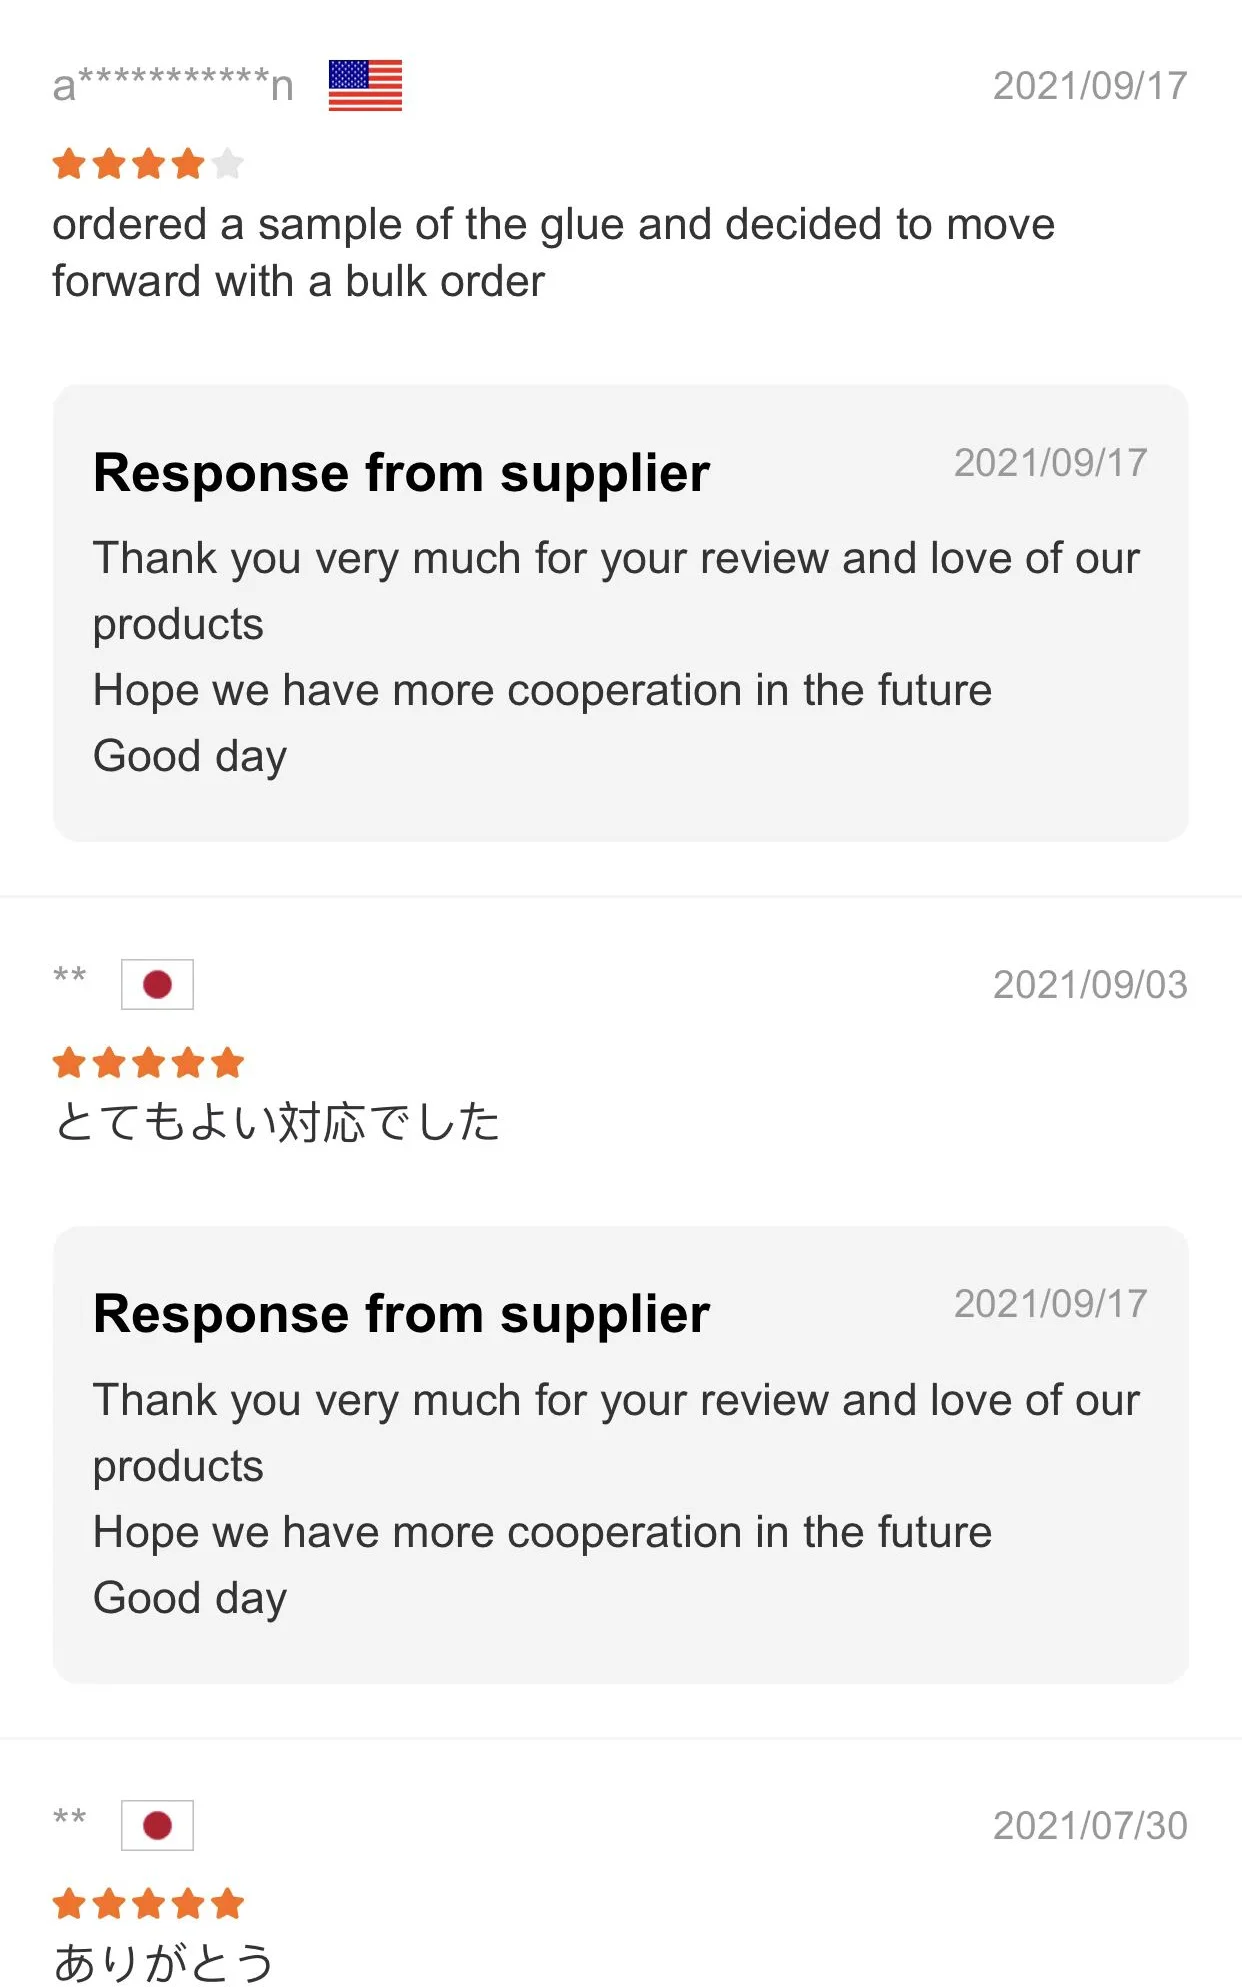The height and width of the screenshot is (1987, 1242).
Task: Click the masked ** name on 2021/07/30 review
Action: [69, 1817]
